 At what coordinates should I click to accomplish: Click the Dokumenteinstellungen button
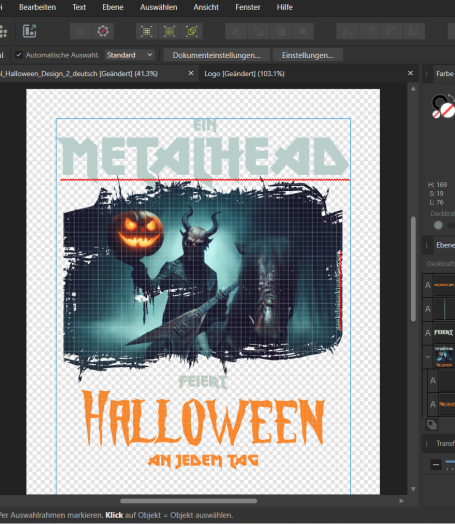[216, 55]
